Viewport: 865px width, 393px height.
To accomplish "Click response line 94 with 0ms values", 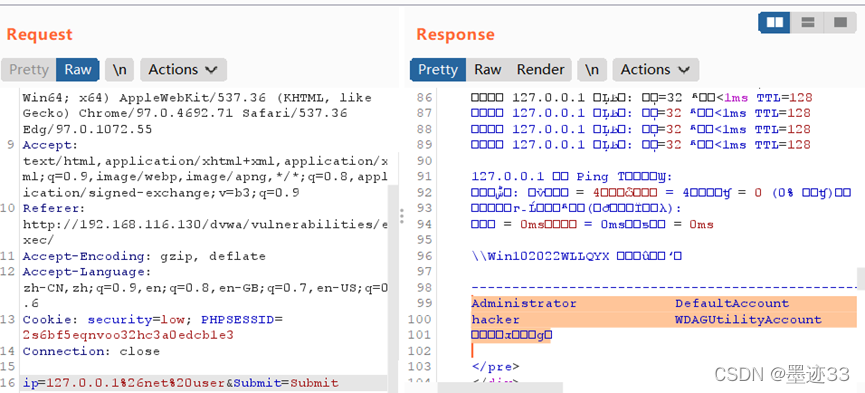I will click(592, 225).
